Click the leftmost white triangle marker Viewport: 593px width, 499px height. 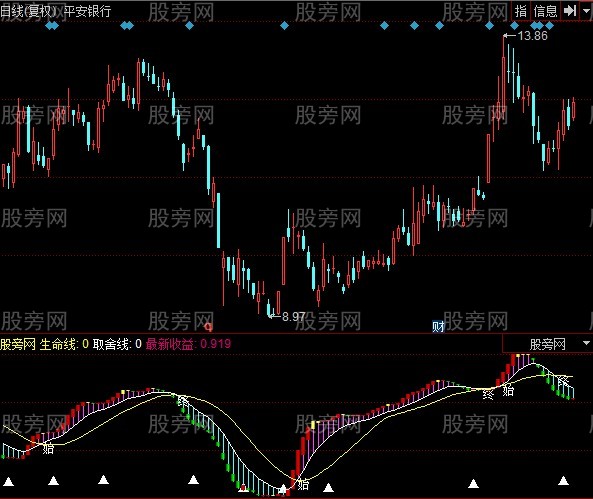(x=8, y=481)
